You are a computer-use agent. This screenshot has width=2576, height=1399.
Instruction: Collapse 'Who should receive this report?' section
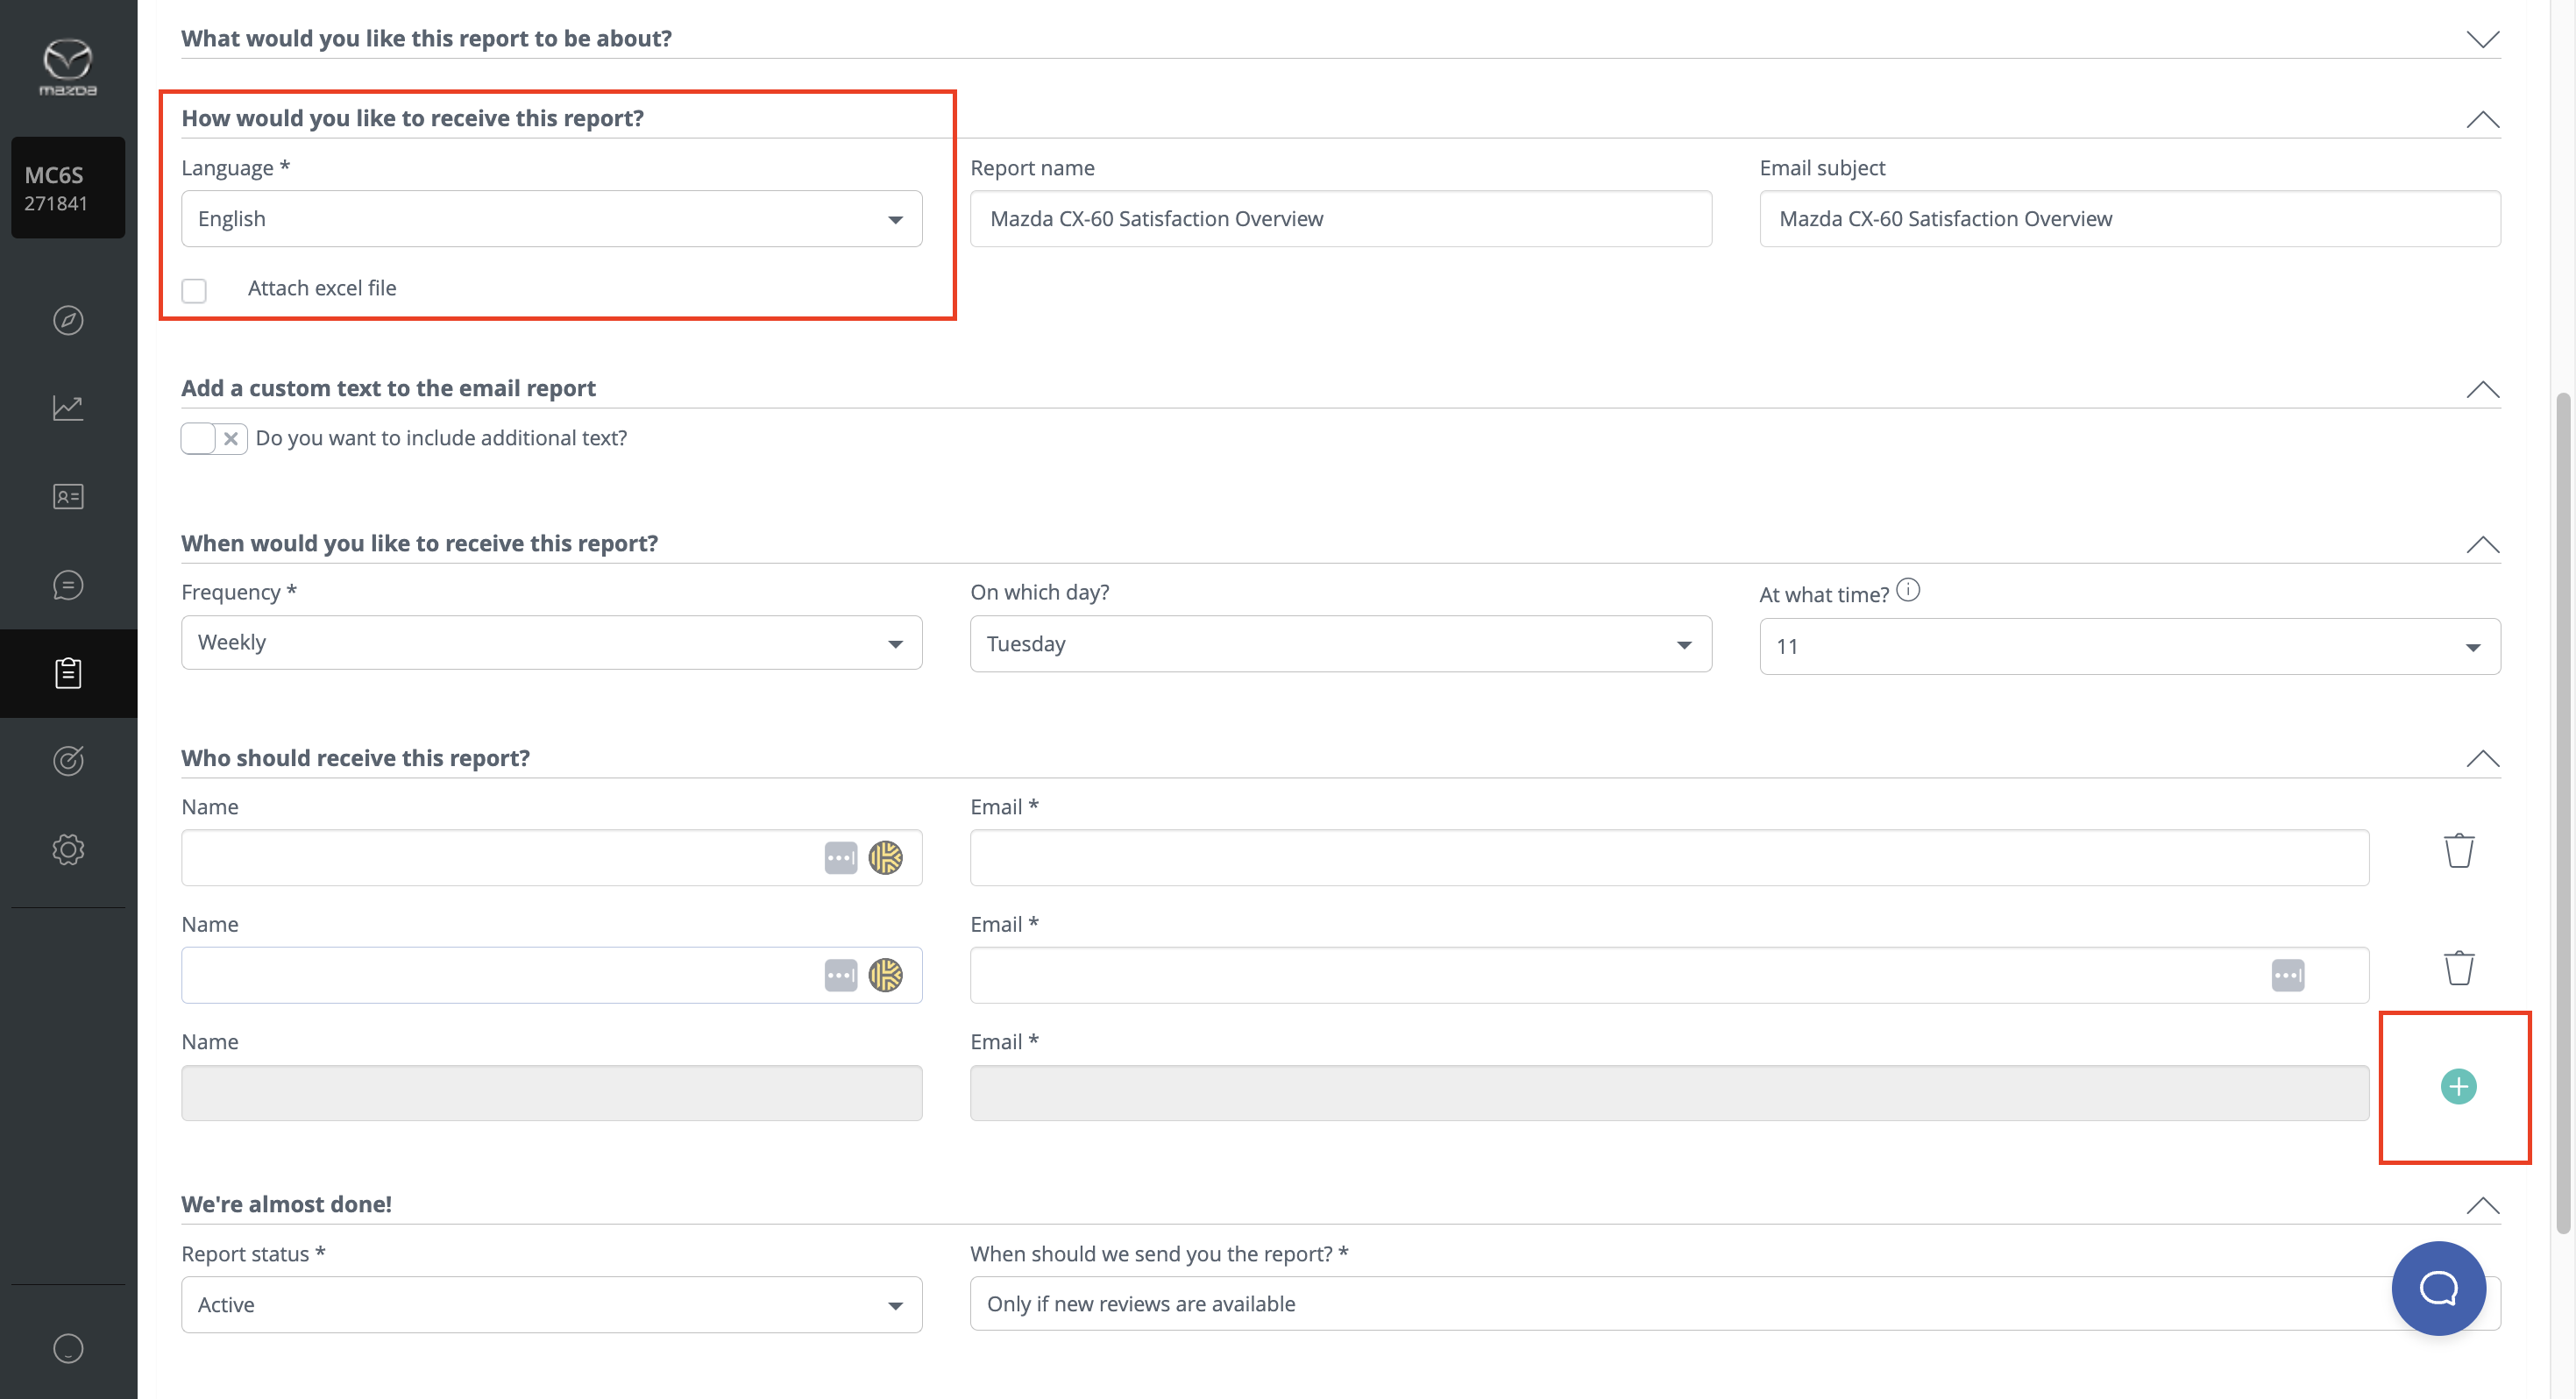[x=2482, y=758]
